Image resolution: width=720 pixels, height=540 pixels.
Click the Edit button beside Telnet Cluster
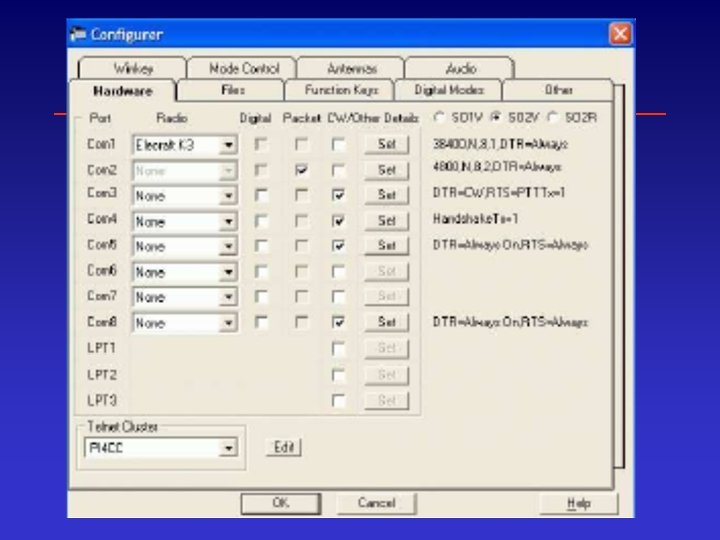coord(284,447)
